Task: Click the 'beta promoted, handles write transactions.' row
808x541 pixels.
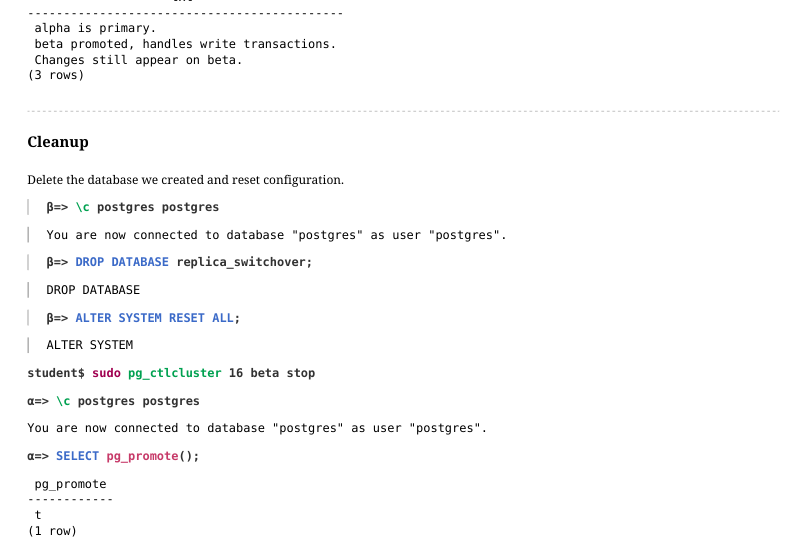Action: 185,44
